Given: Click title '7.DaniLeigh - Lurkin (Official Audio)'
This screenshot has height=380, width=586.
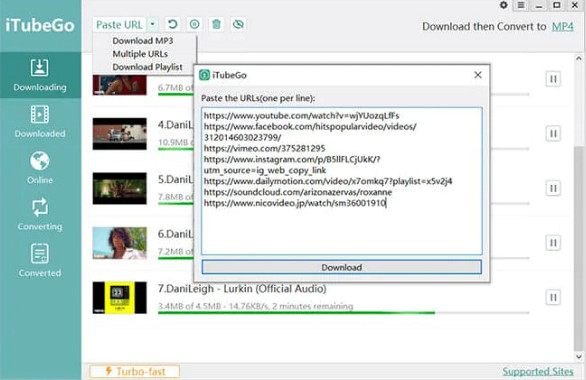Looking at the screenshot, I should 242,289.
